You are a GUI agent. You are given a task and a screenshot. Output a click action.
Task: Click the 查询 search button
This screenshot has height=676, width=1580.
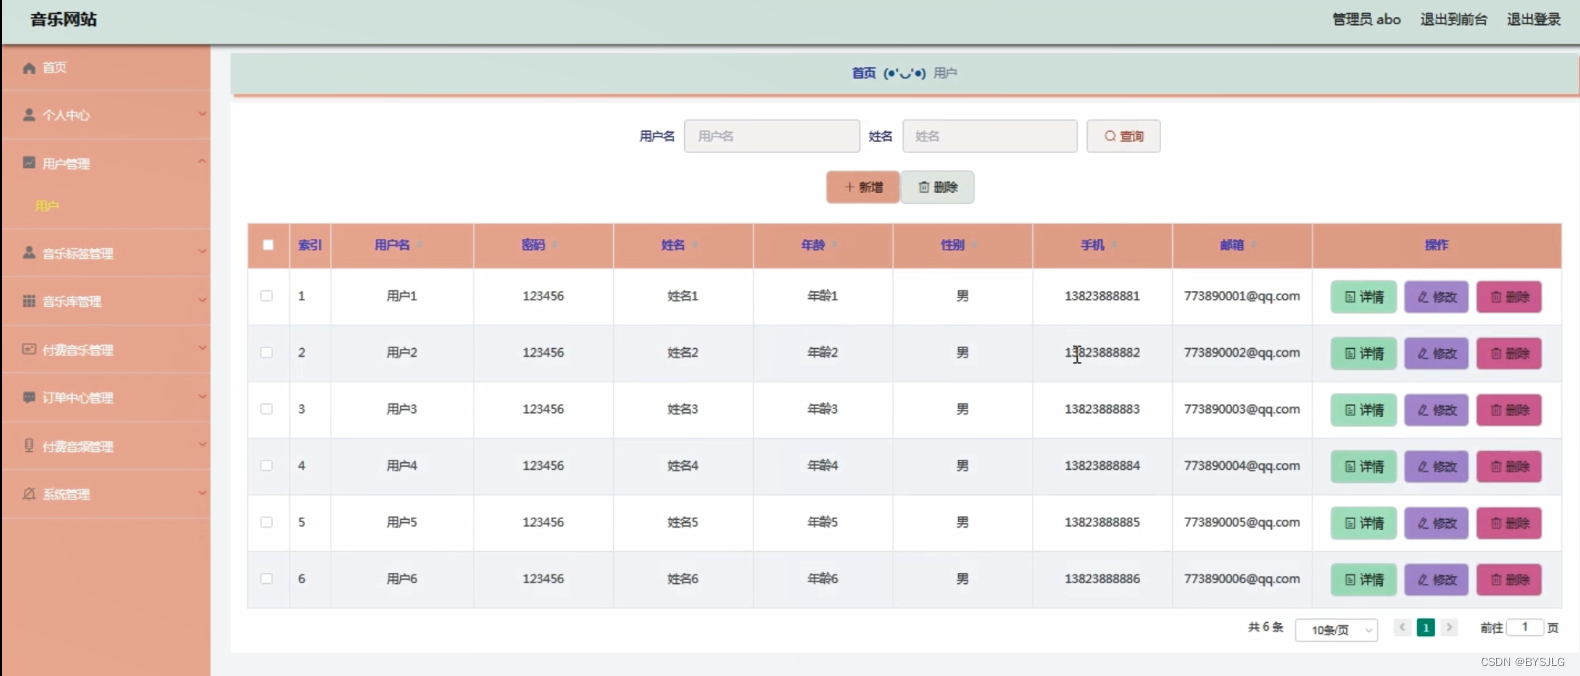1124,136
